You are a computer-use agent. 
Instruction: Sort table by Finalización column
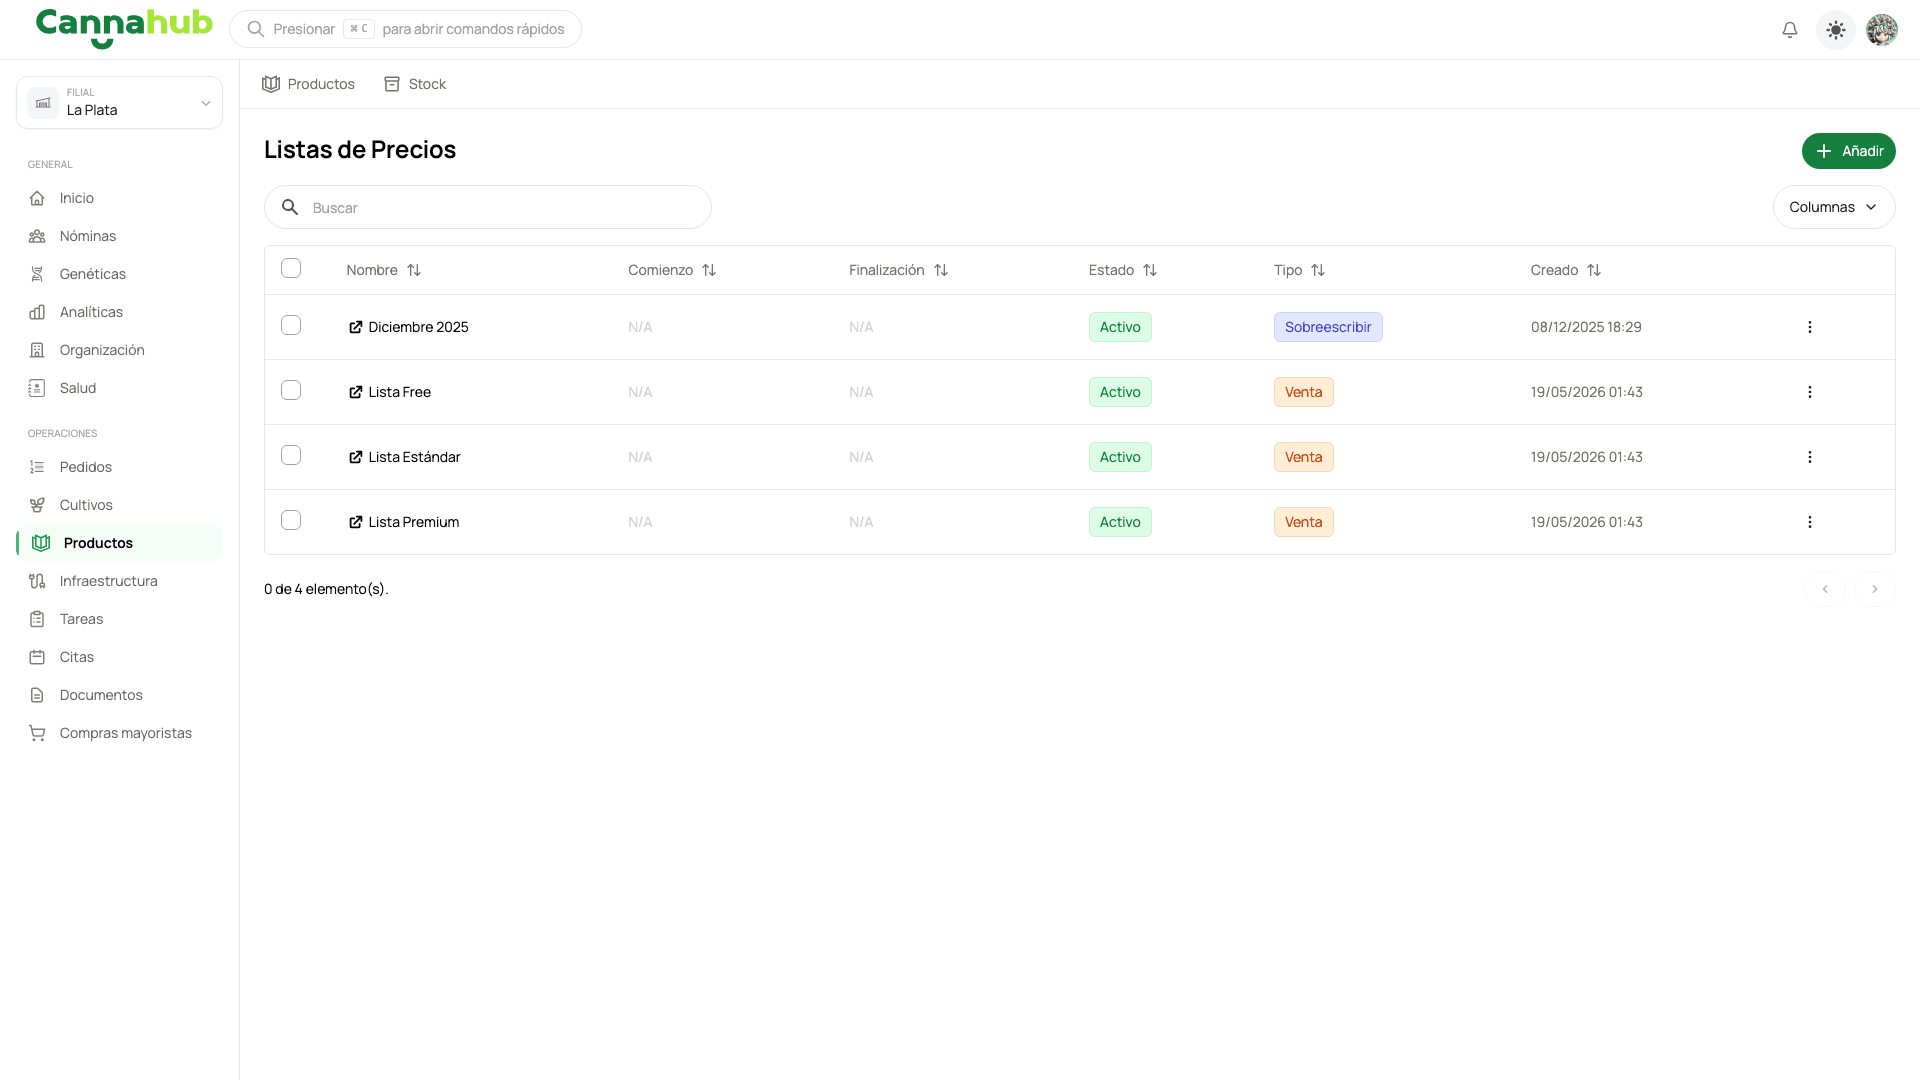898,270
